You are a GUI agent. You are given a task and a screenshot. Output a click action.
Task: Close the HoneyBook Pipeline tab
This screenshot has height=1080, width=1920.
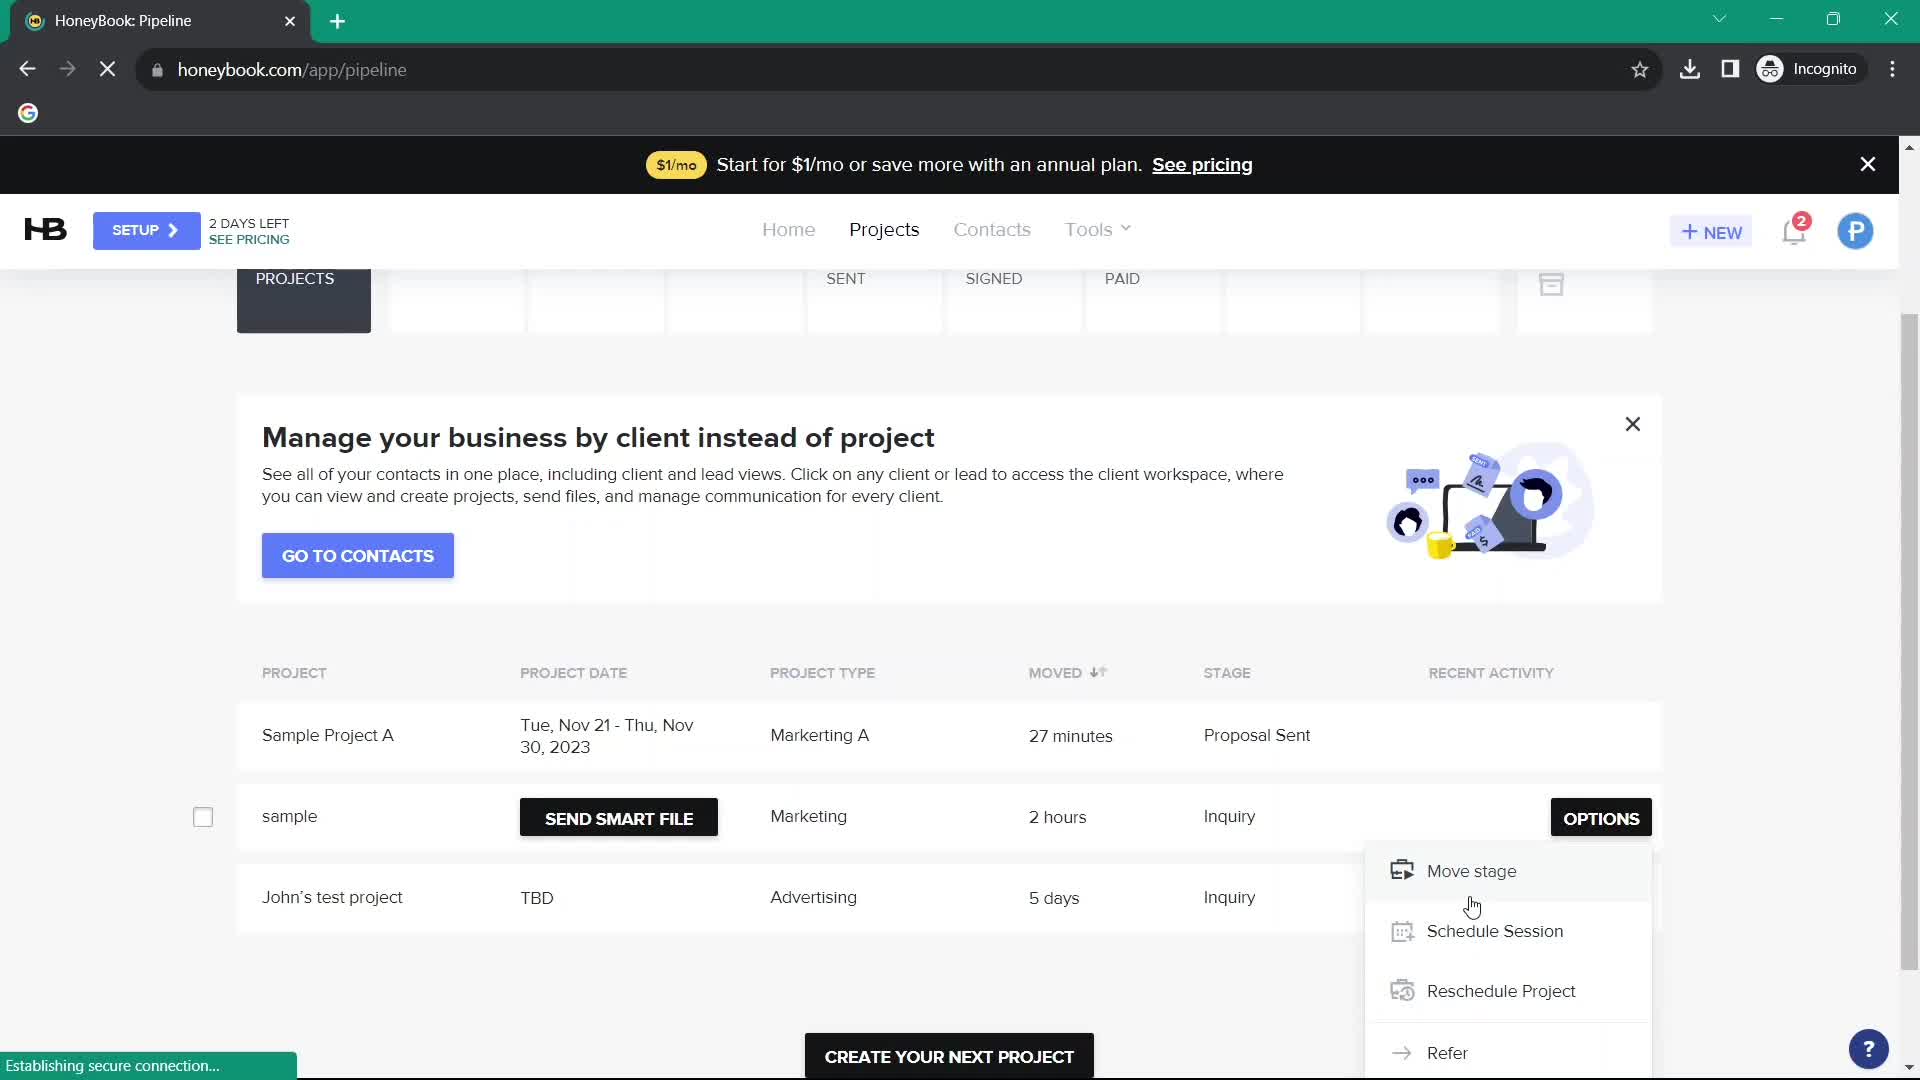(x=290, y=21)
